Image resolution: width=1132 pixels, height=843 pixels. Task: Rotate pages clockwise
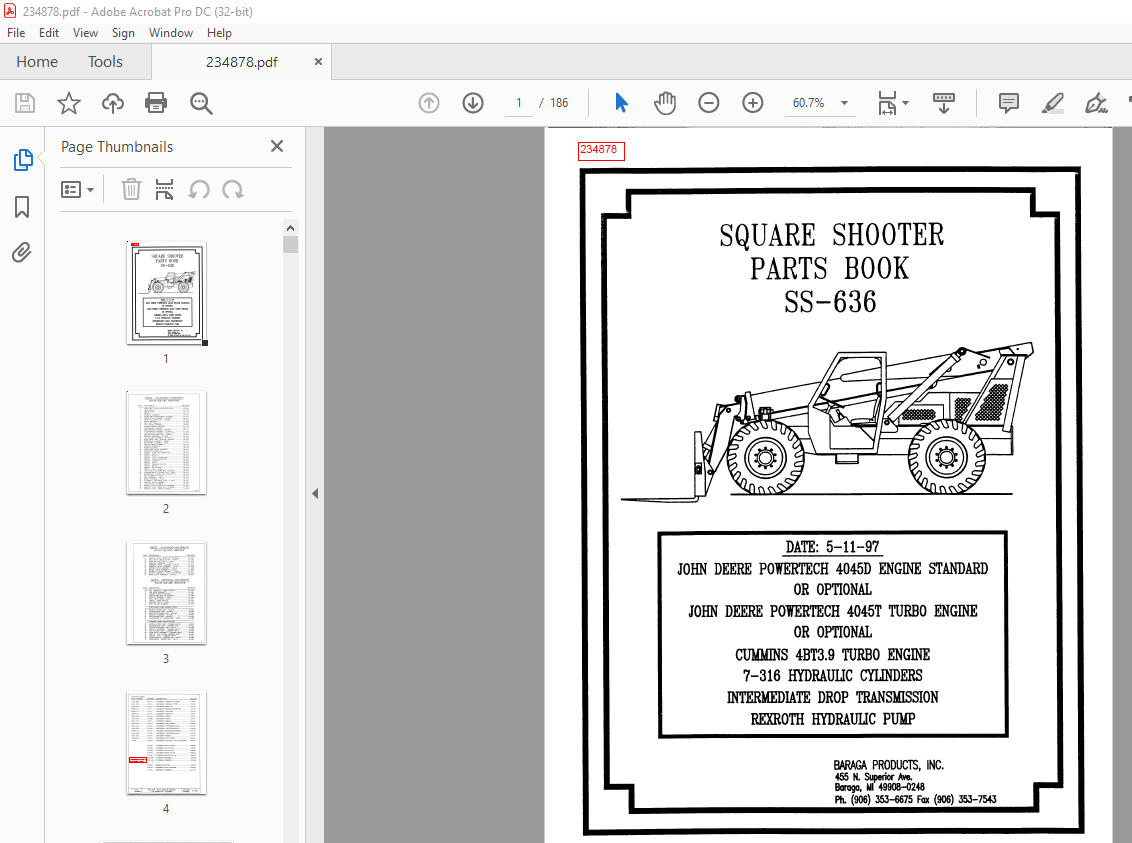(x=232, y=190)
